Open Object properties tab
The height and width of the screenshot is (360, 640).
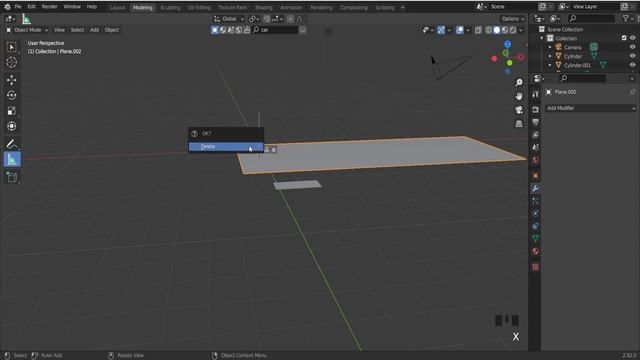click(536, 176)
